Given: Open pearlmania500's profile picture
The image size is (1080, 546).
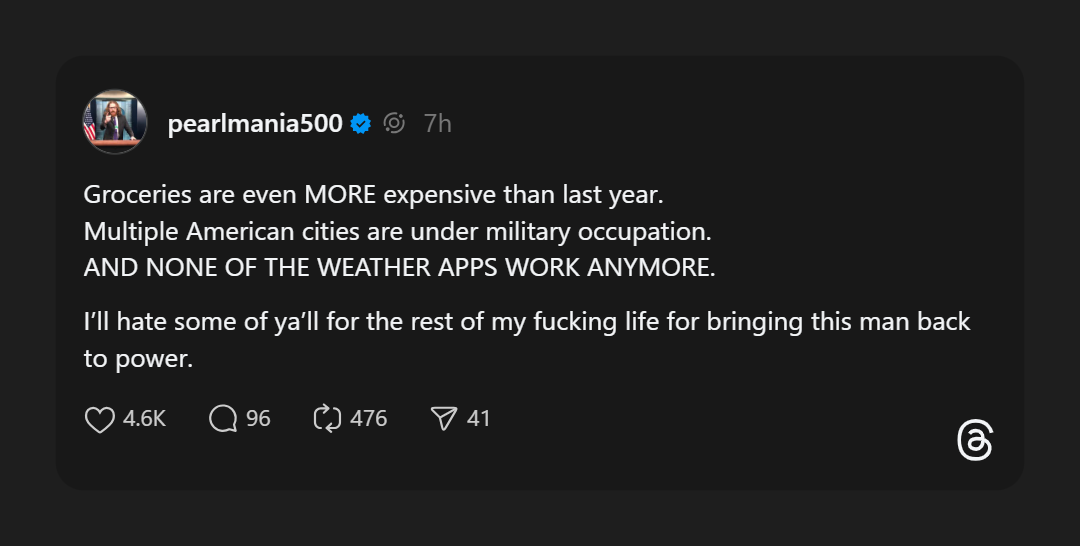Looking at the screenshot, I should tap(115, 123).
